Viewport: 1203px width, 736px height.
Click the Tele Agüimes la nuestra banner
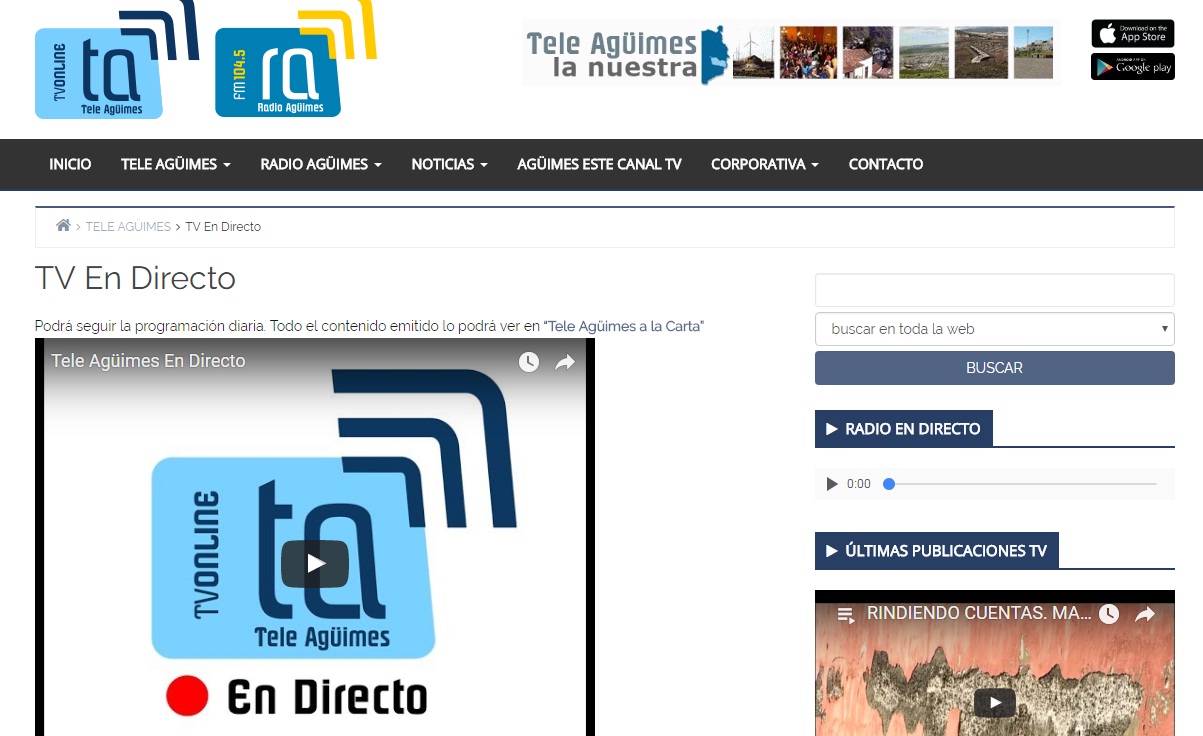[791, 53]
